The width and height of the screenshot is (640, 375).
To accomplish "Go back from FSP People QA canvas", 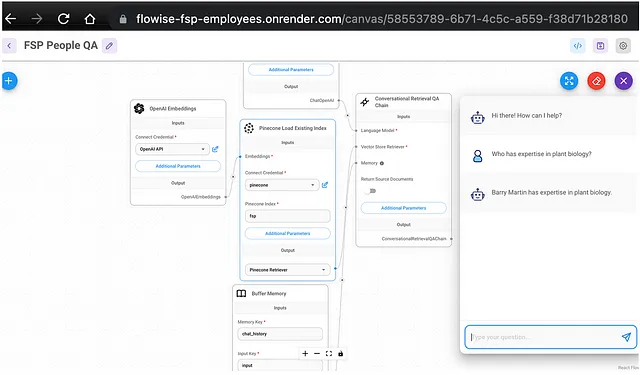I will tap(9, 46).
